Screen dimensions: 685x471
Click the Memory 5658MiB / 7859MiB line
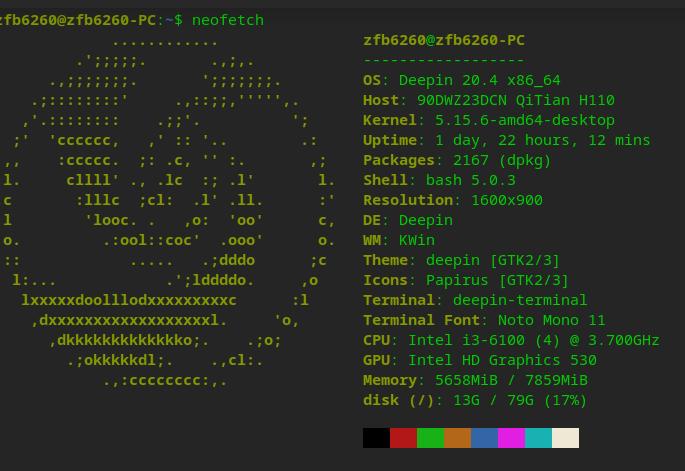coord(475,381)
